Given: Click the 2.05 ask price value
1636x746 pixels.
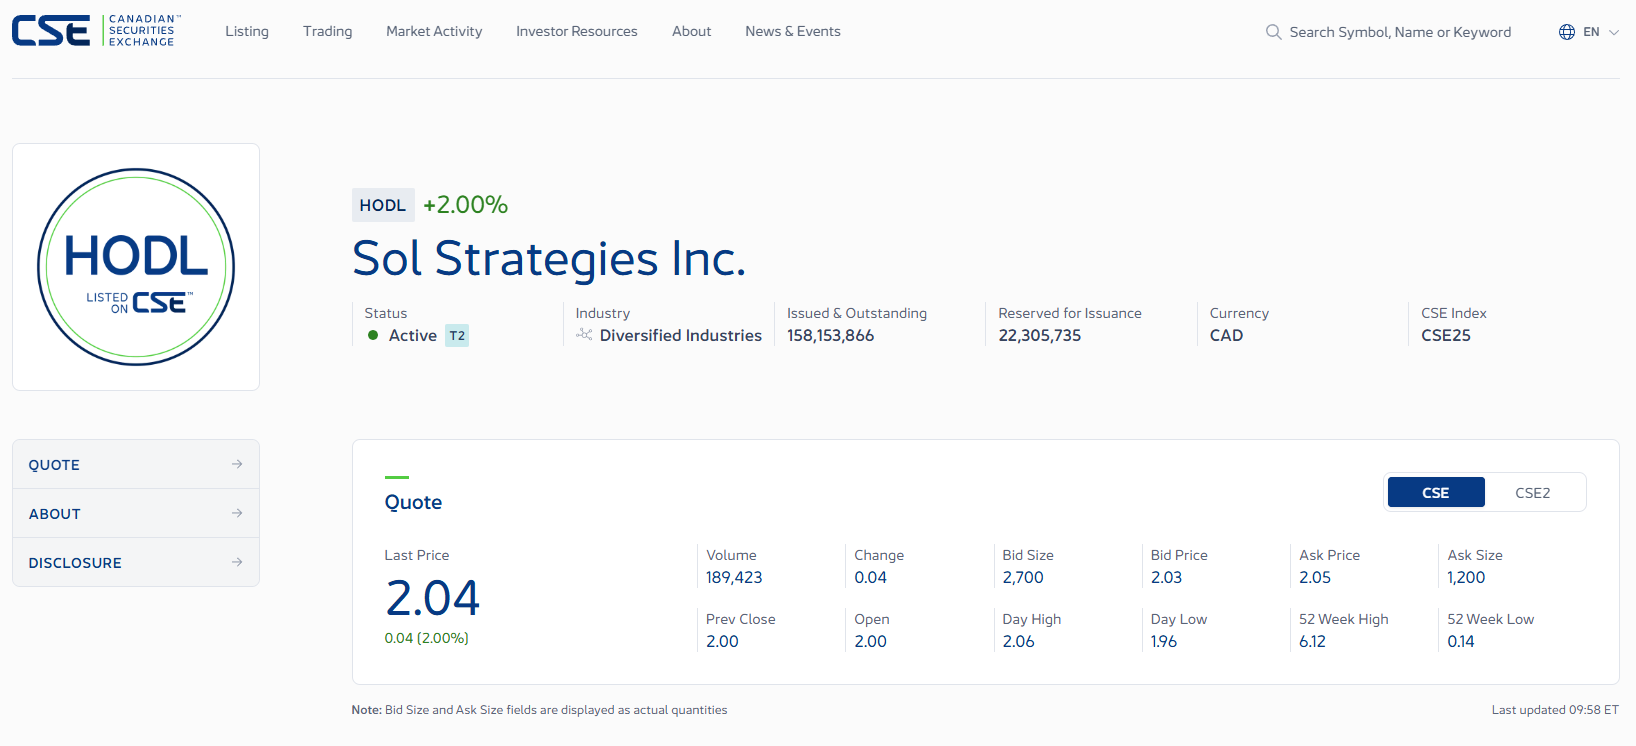Looking at the screenshot, I should pyautogui.click(x=1315, y=577).
